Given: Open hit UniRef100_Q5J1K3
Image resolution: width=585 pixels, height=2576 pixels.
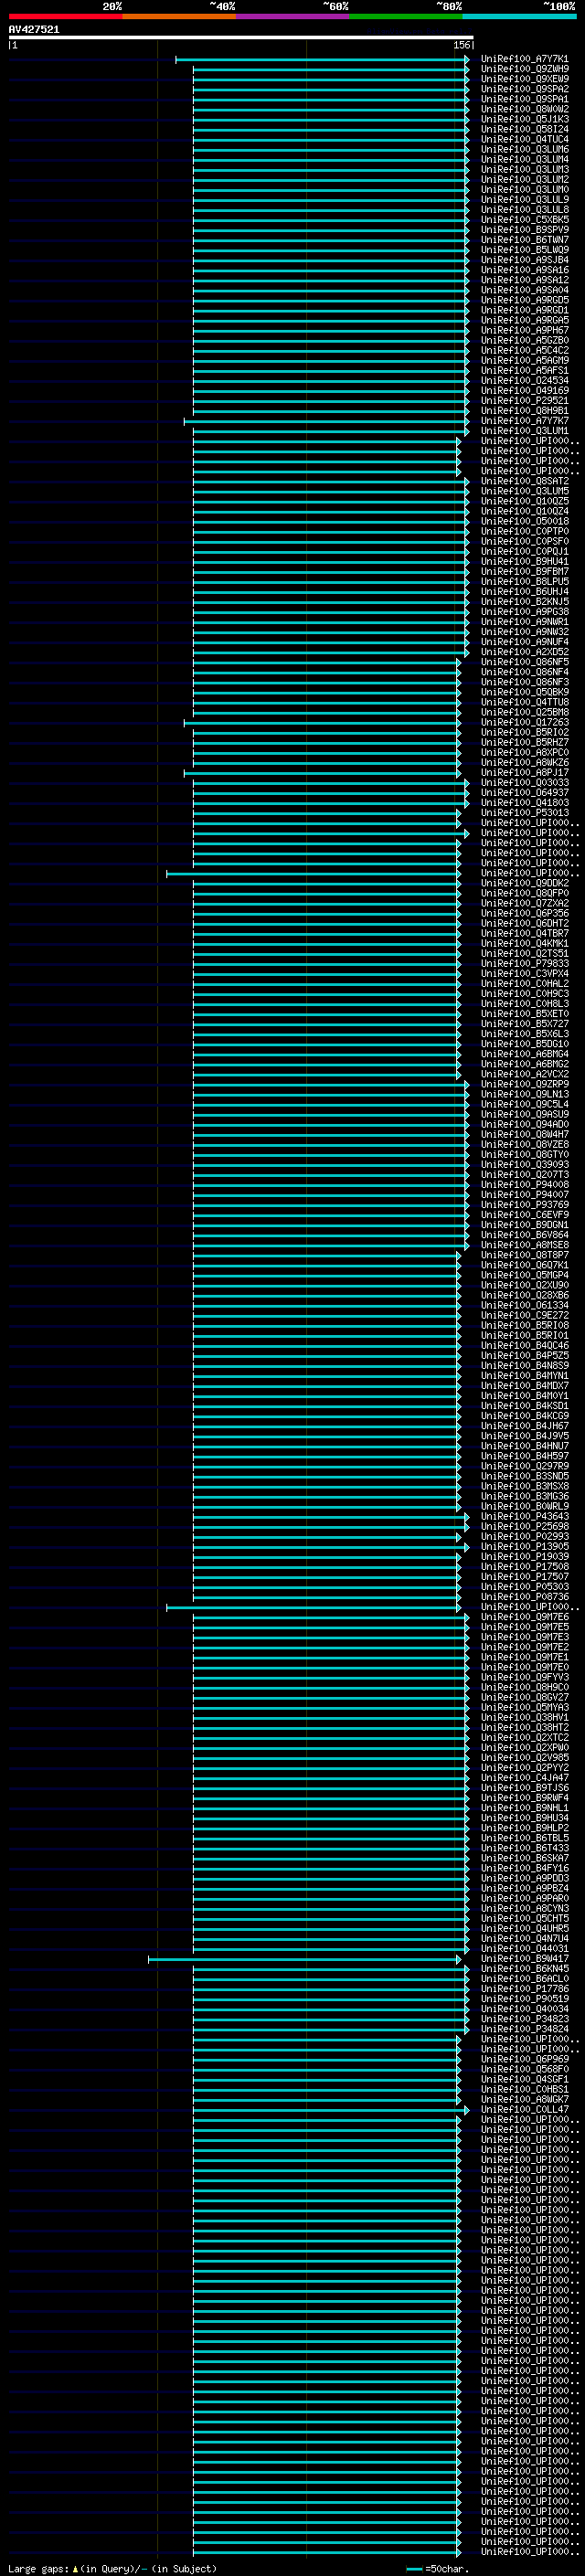Looking at the screenshot, I should (x=525, y=119).
